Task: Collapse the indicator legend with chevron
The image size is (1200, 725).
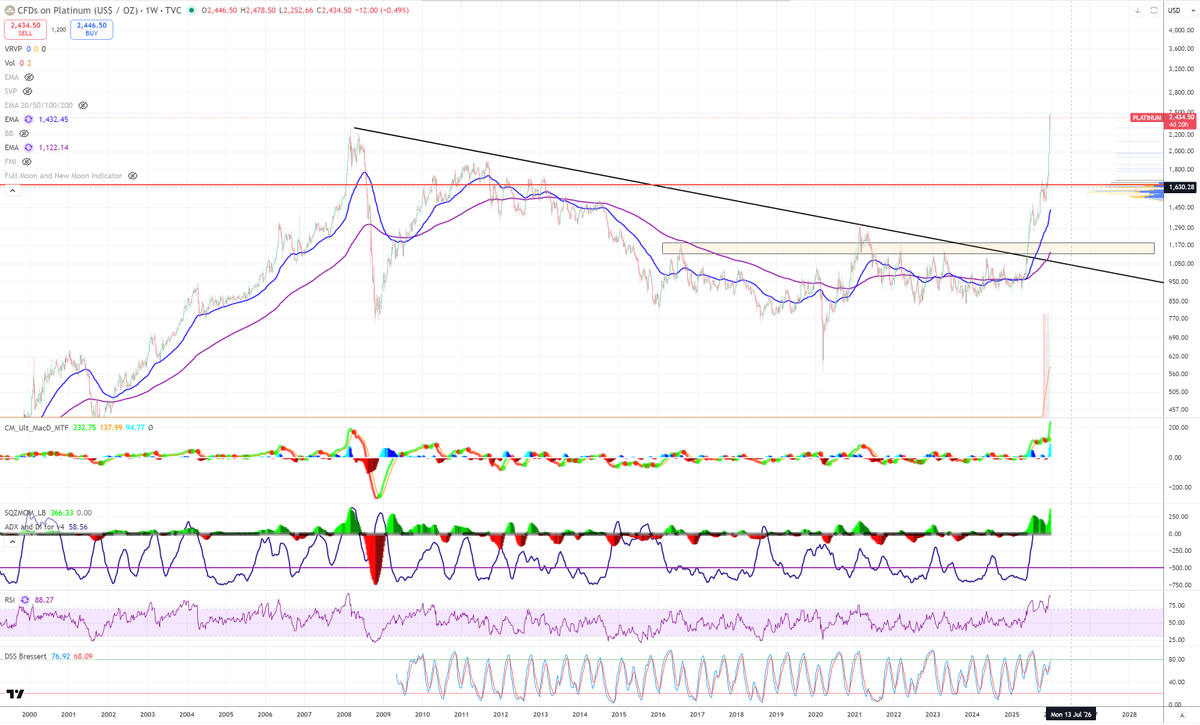Action: pyautogui.click(x=13, y=189)
